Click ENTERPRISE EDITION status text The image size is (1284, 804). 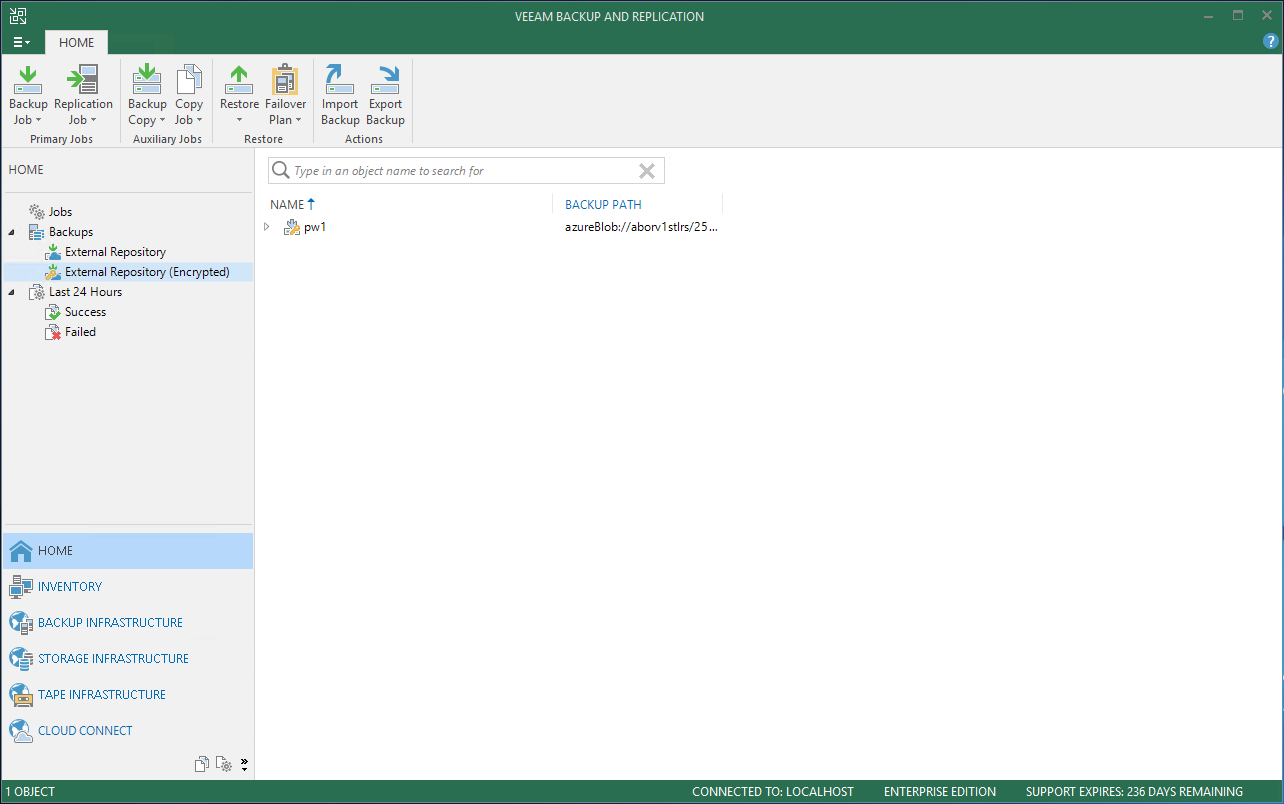point(940,792)
